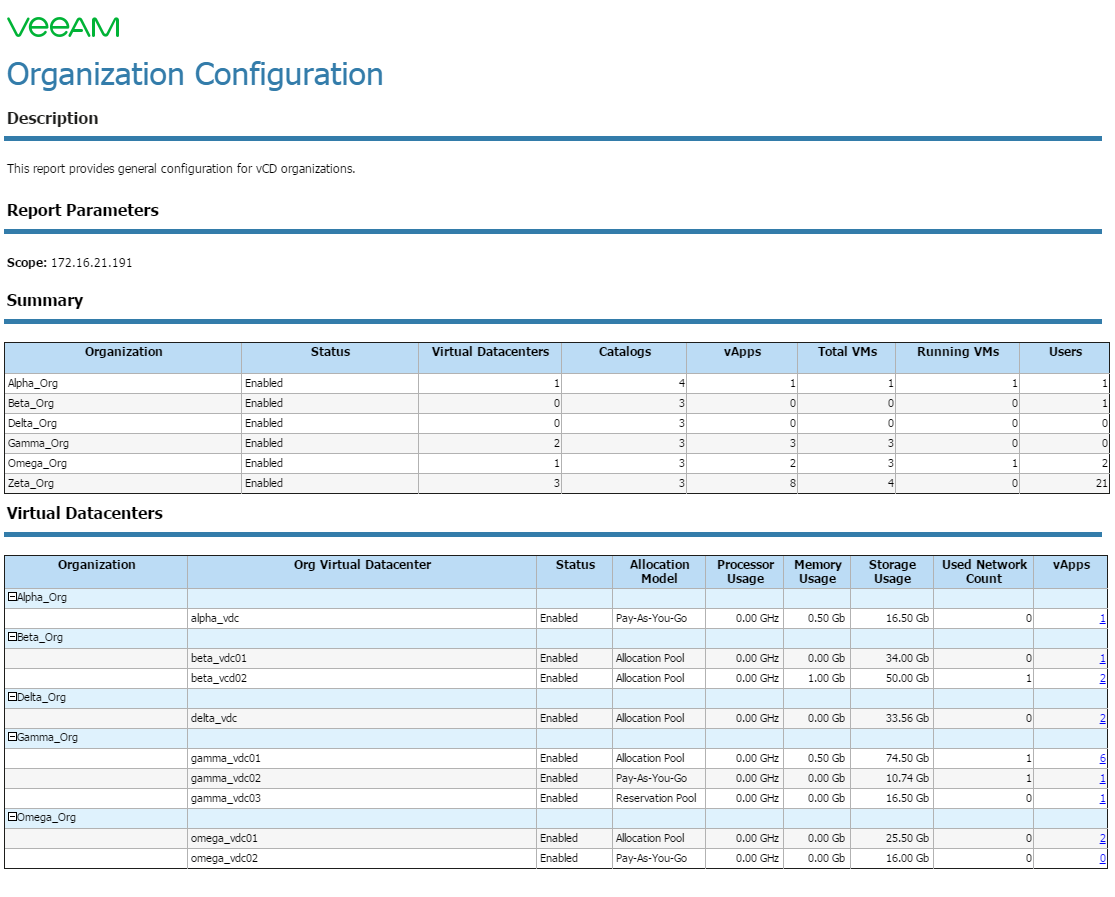The image size is (1115, 897).
Task: Select the gamma_vdc01 datacenter name
Action: coord(225,758)
